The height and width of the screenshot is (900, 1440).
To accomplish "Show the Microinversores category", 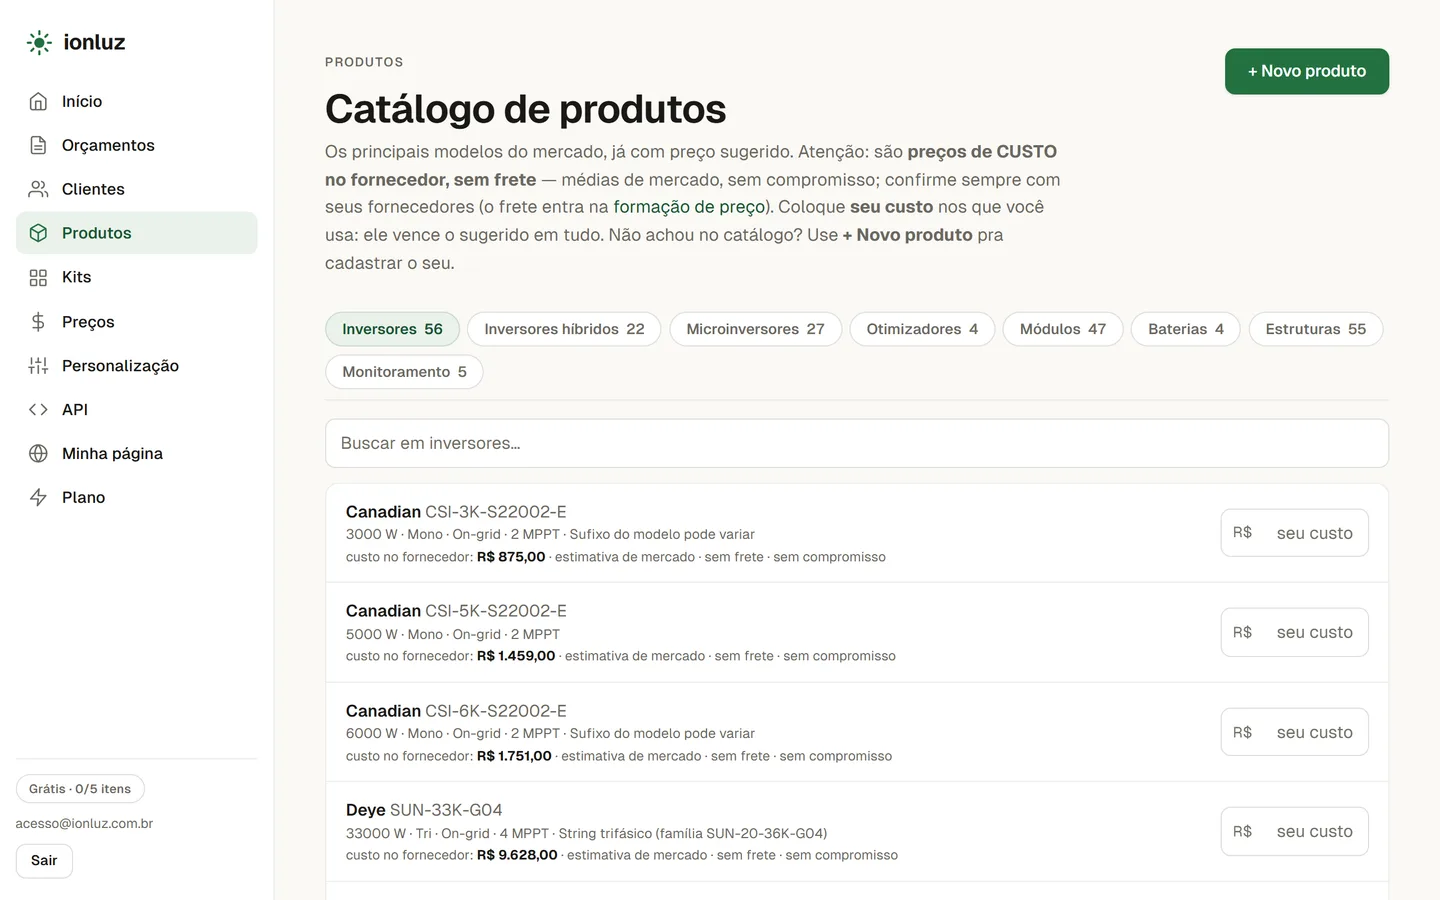I will point(755,329).
